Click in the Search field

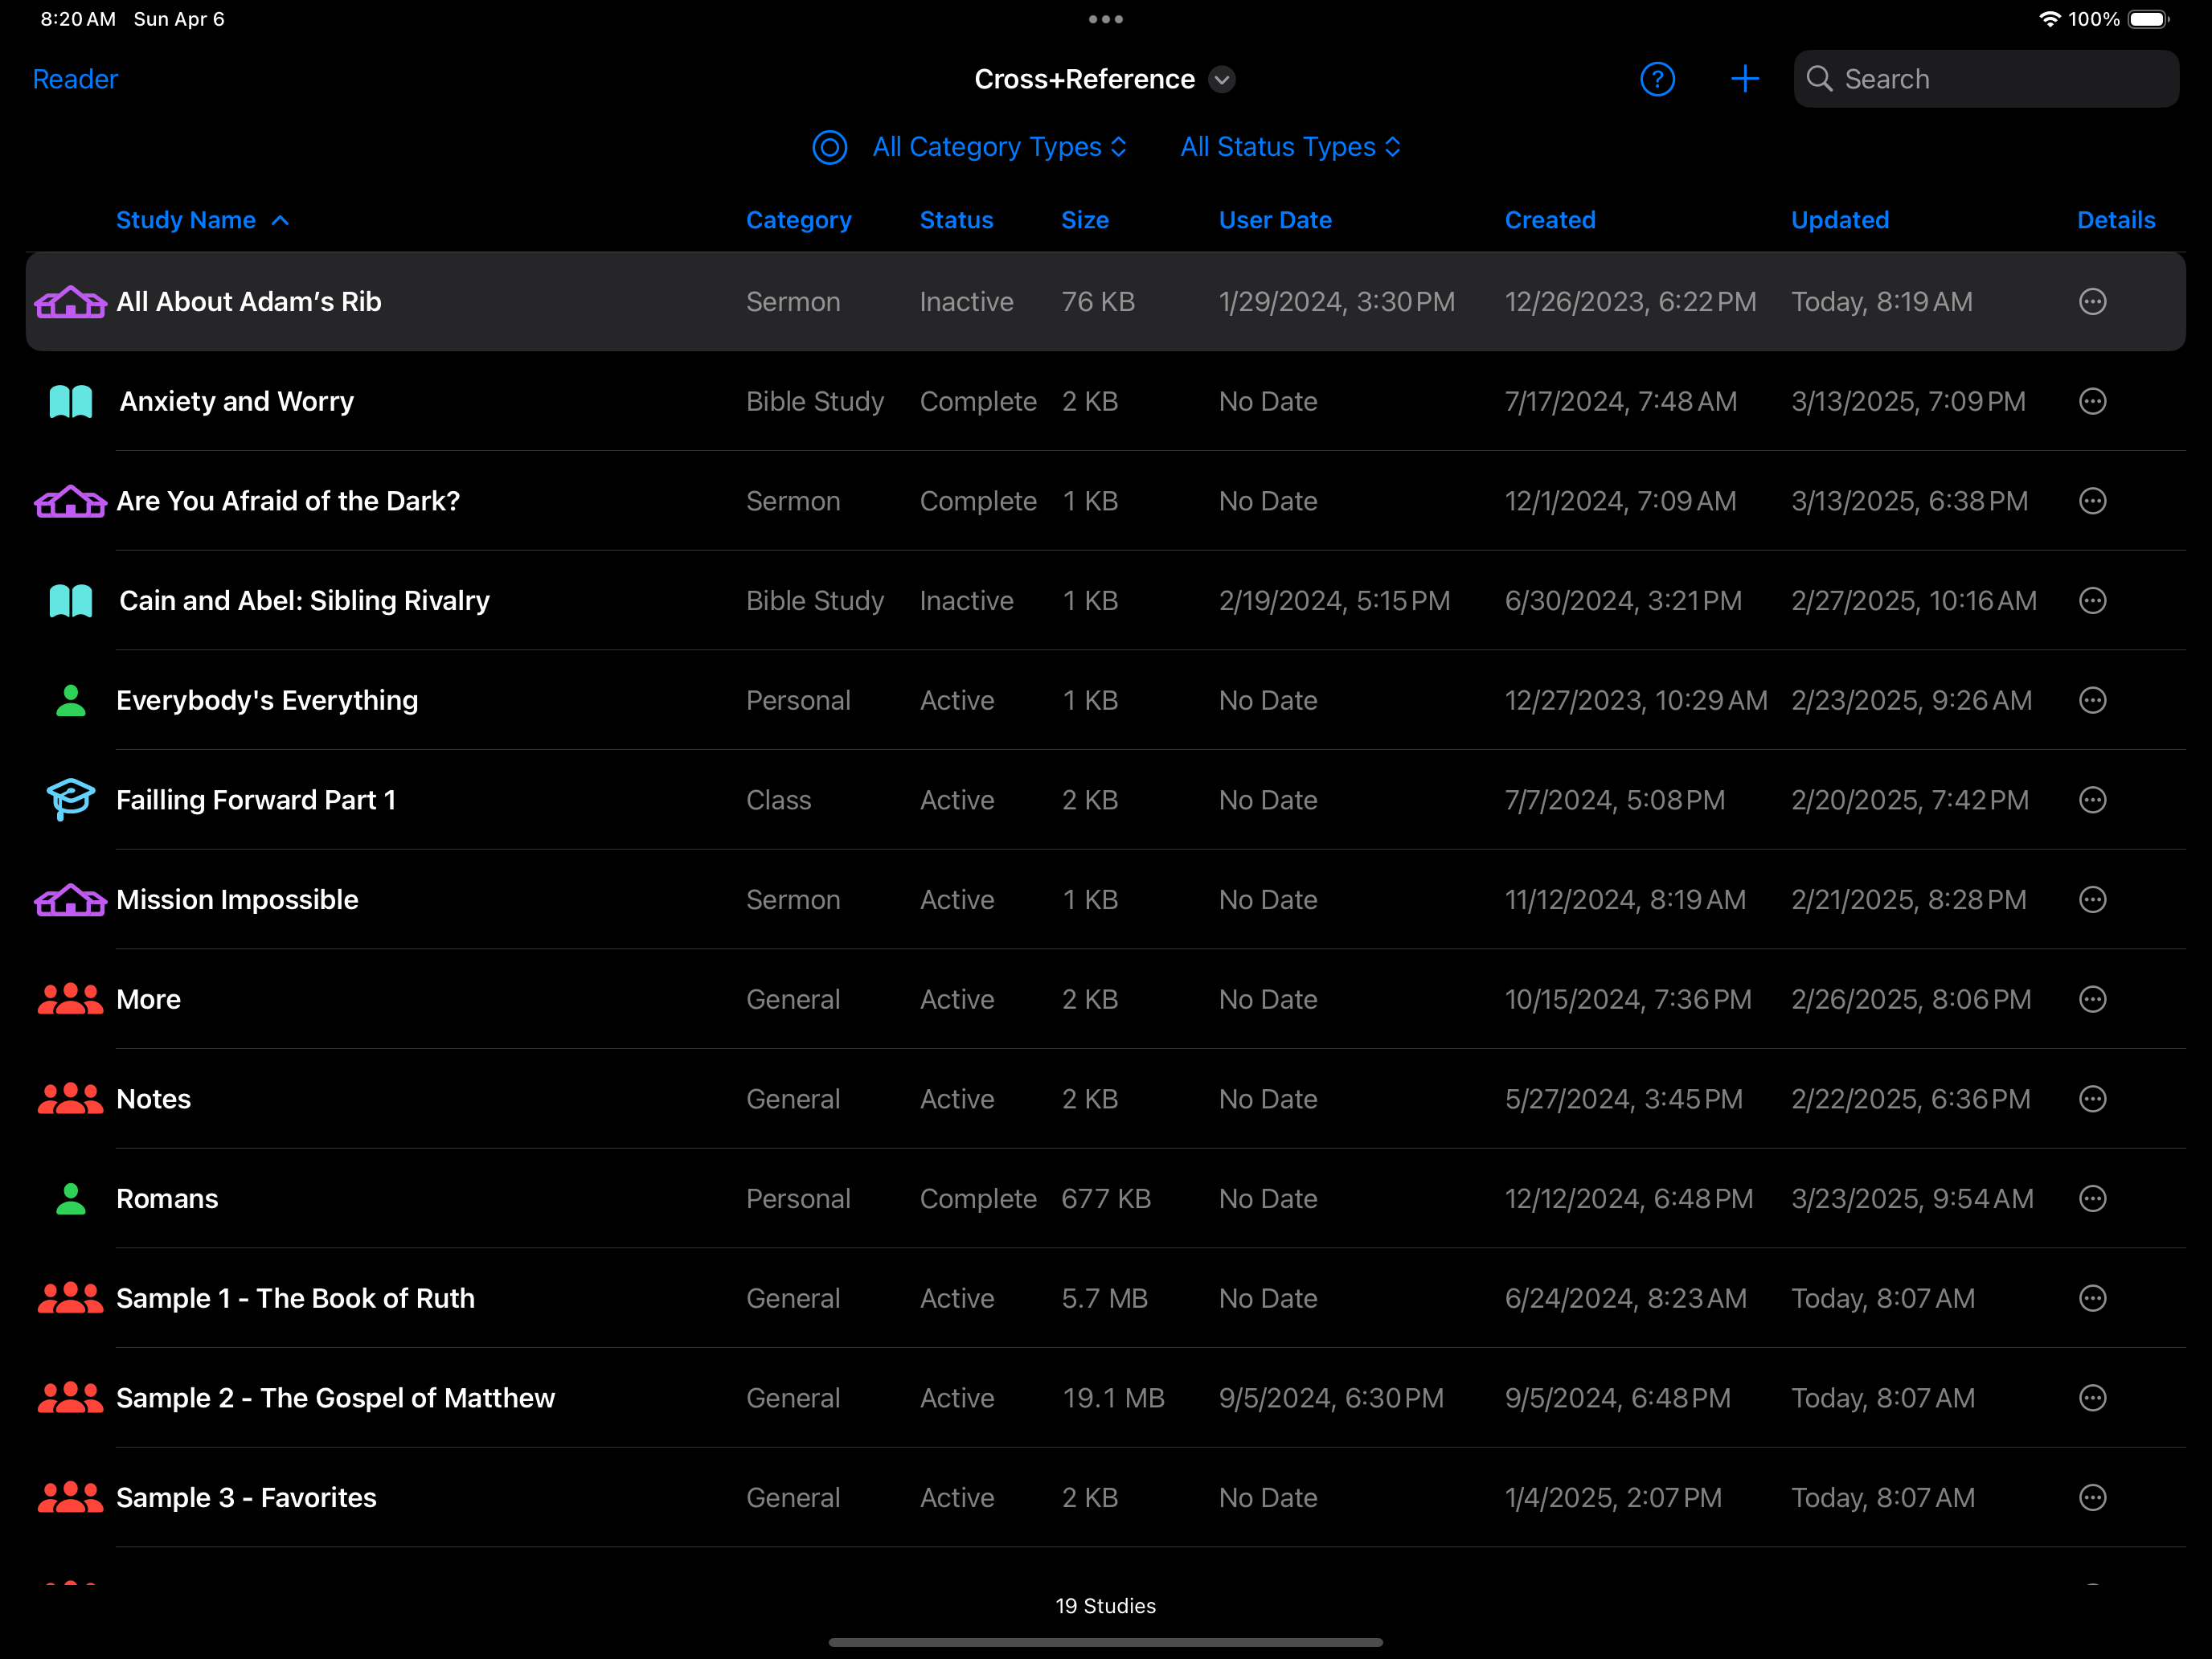[1986, 79]
